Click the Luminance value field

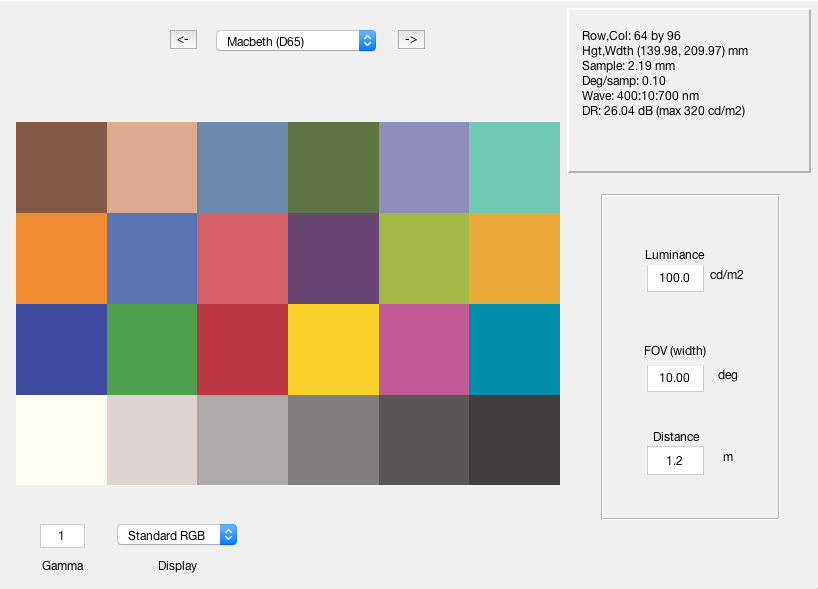675,278
